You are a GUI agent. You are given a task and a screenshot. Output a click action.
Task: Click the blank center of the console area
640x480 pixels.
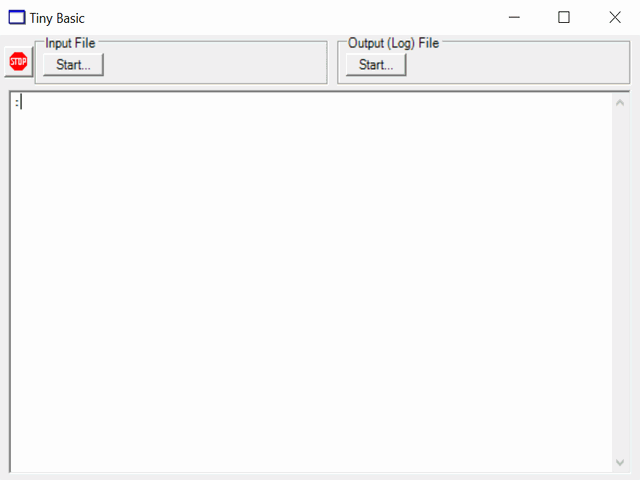point(311,282)
